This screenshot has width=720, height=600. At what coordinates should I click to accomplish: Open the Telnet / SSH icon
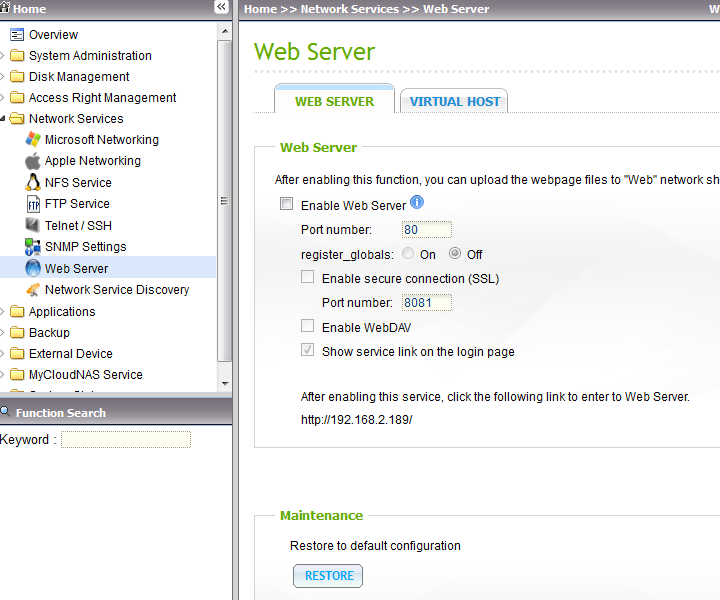(33, 226)
